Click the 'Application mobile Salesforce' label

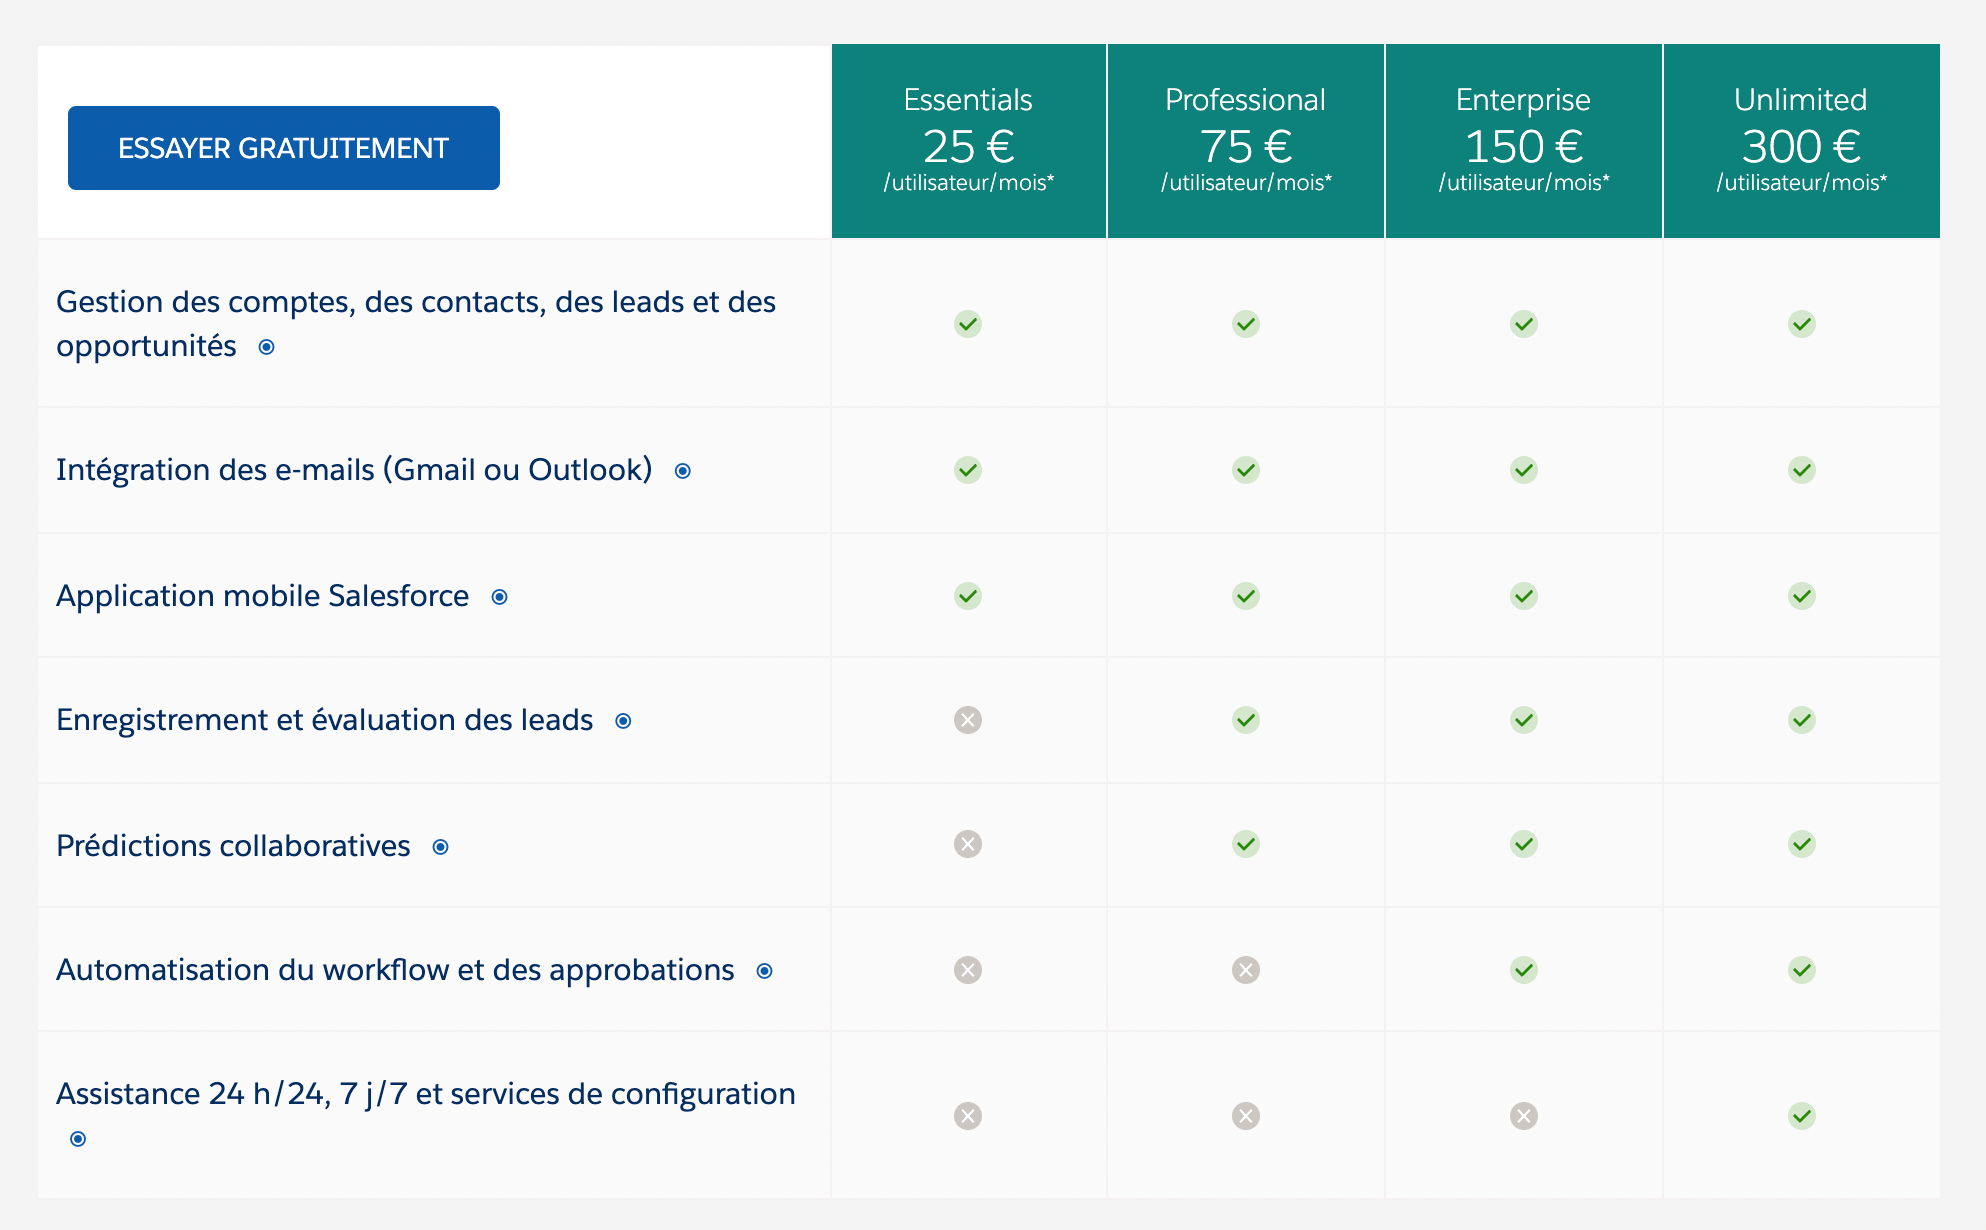pos(262,596)
